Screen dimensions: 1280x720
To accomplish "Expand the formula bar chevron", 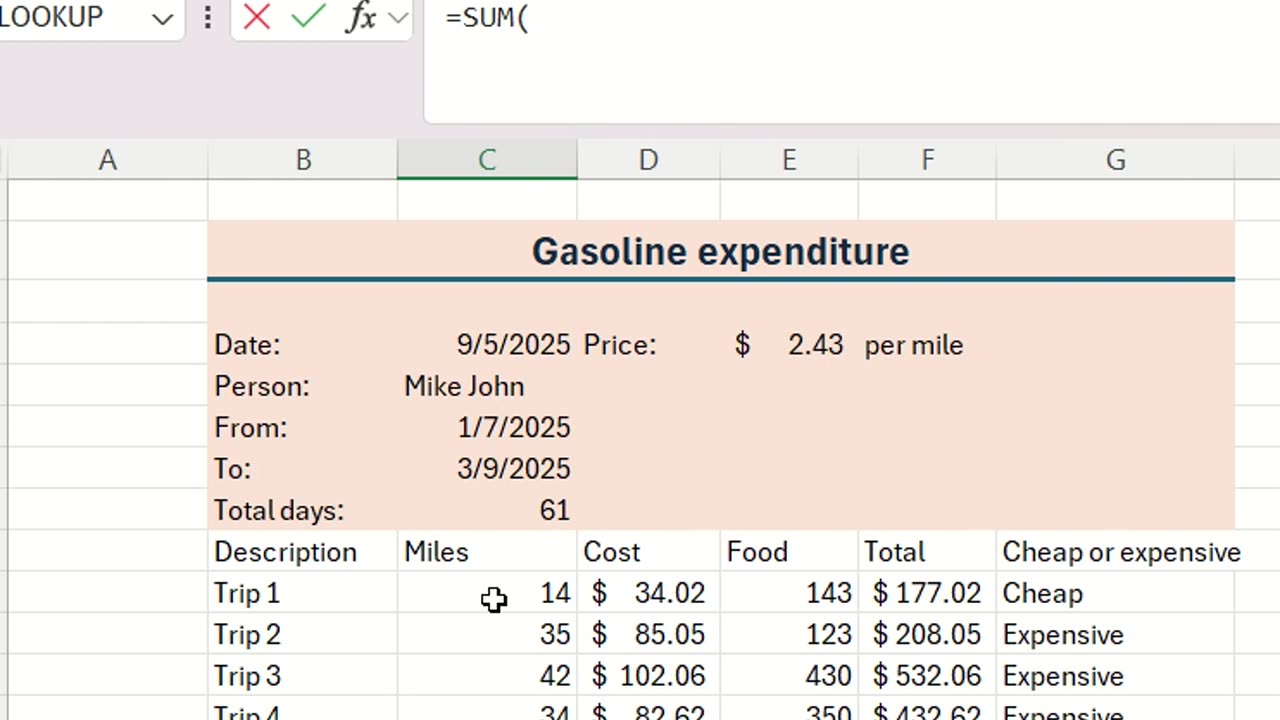I will point(397,17).
